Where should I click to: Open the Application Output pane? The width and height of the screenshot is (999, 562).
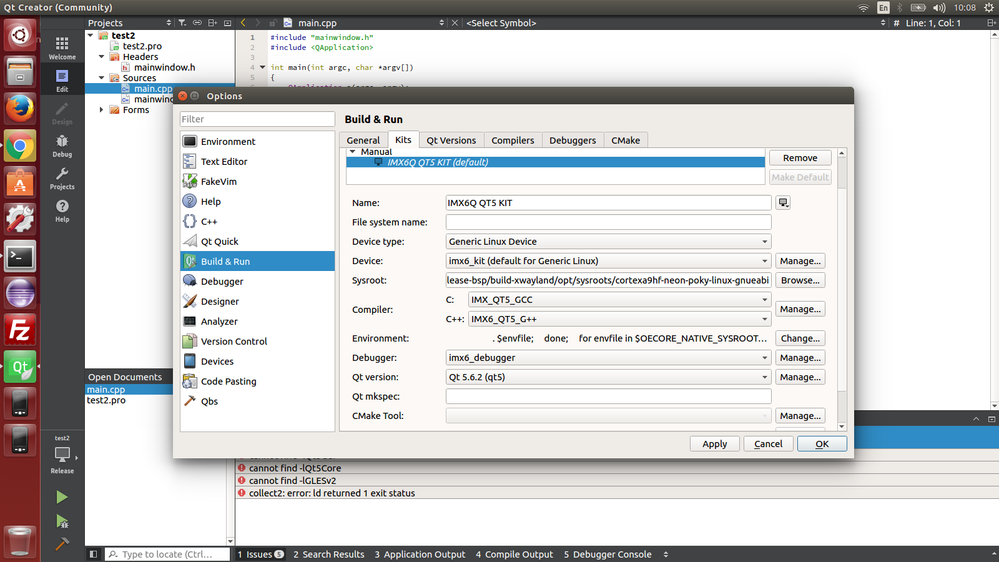(419, 554)
